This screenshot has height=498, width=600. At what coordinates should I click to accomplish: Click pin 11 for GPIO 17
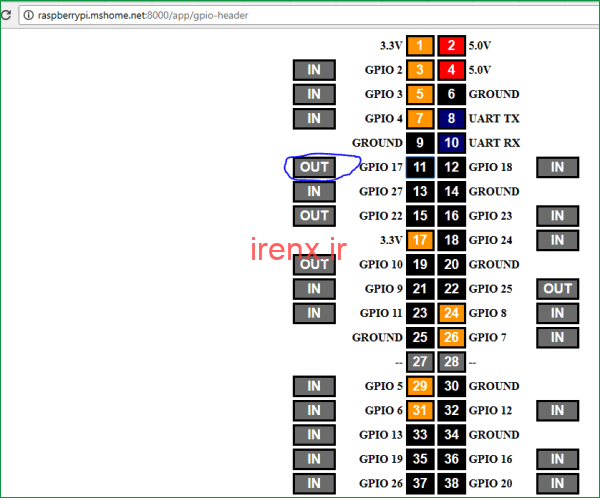420,167
